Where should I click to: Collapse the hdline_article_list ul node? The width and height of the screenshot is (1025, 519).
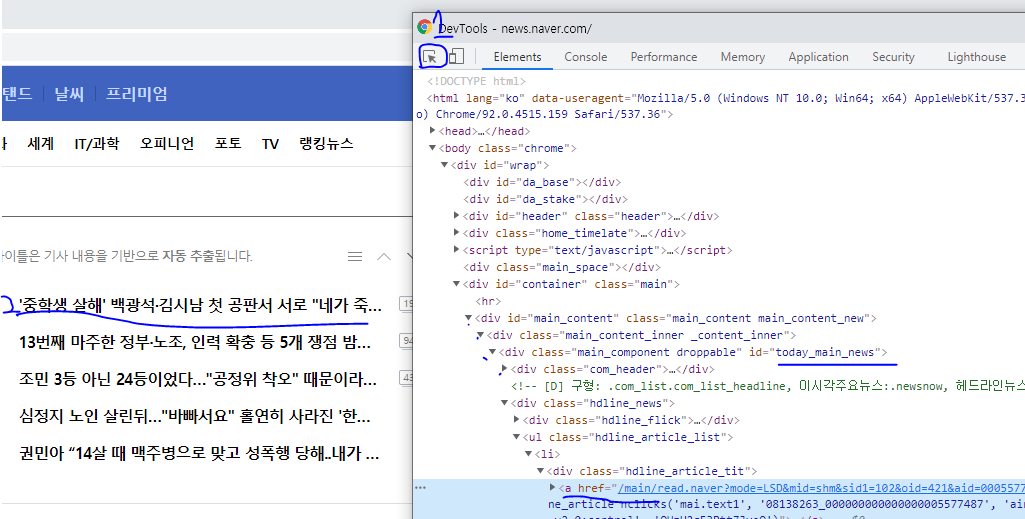[516, 437]
